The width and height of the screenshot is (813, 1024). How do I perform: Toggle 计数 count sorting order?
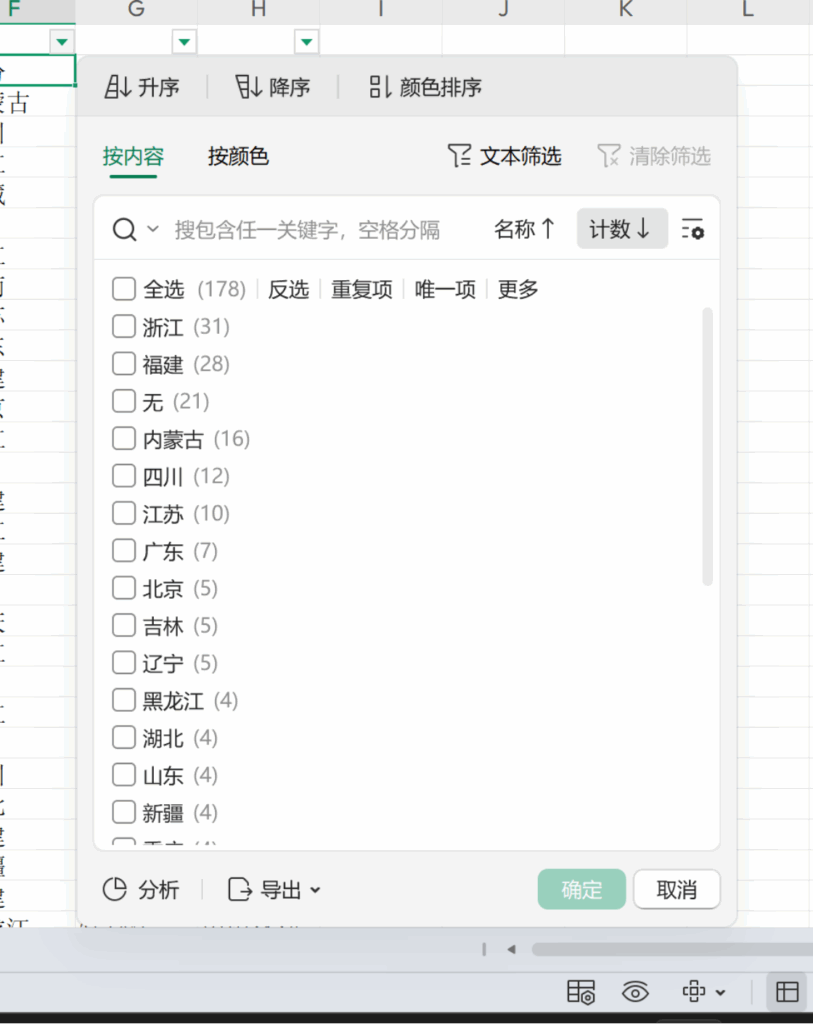(621, 229)
